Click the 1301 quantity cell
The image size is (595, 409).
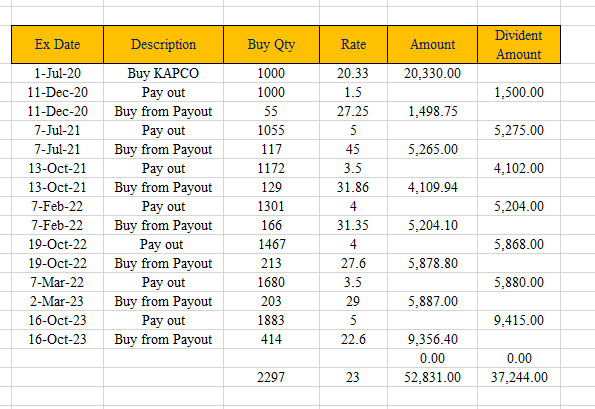(271, 206)
